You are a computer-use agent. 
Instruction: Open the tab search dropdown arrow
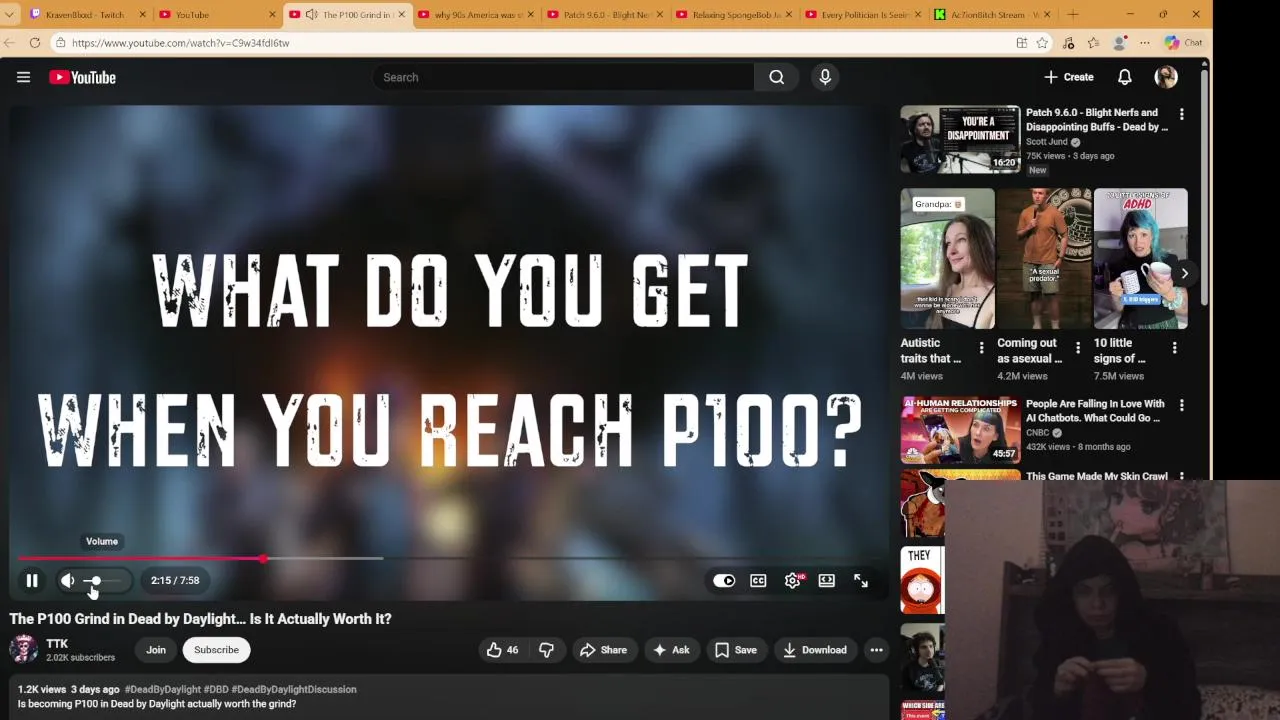[9, 14]
